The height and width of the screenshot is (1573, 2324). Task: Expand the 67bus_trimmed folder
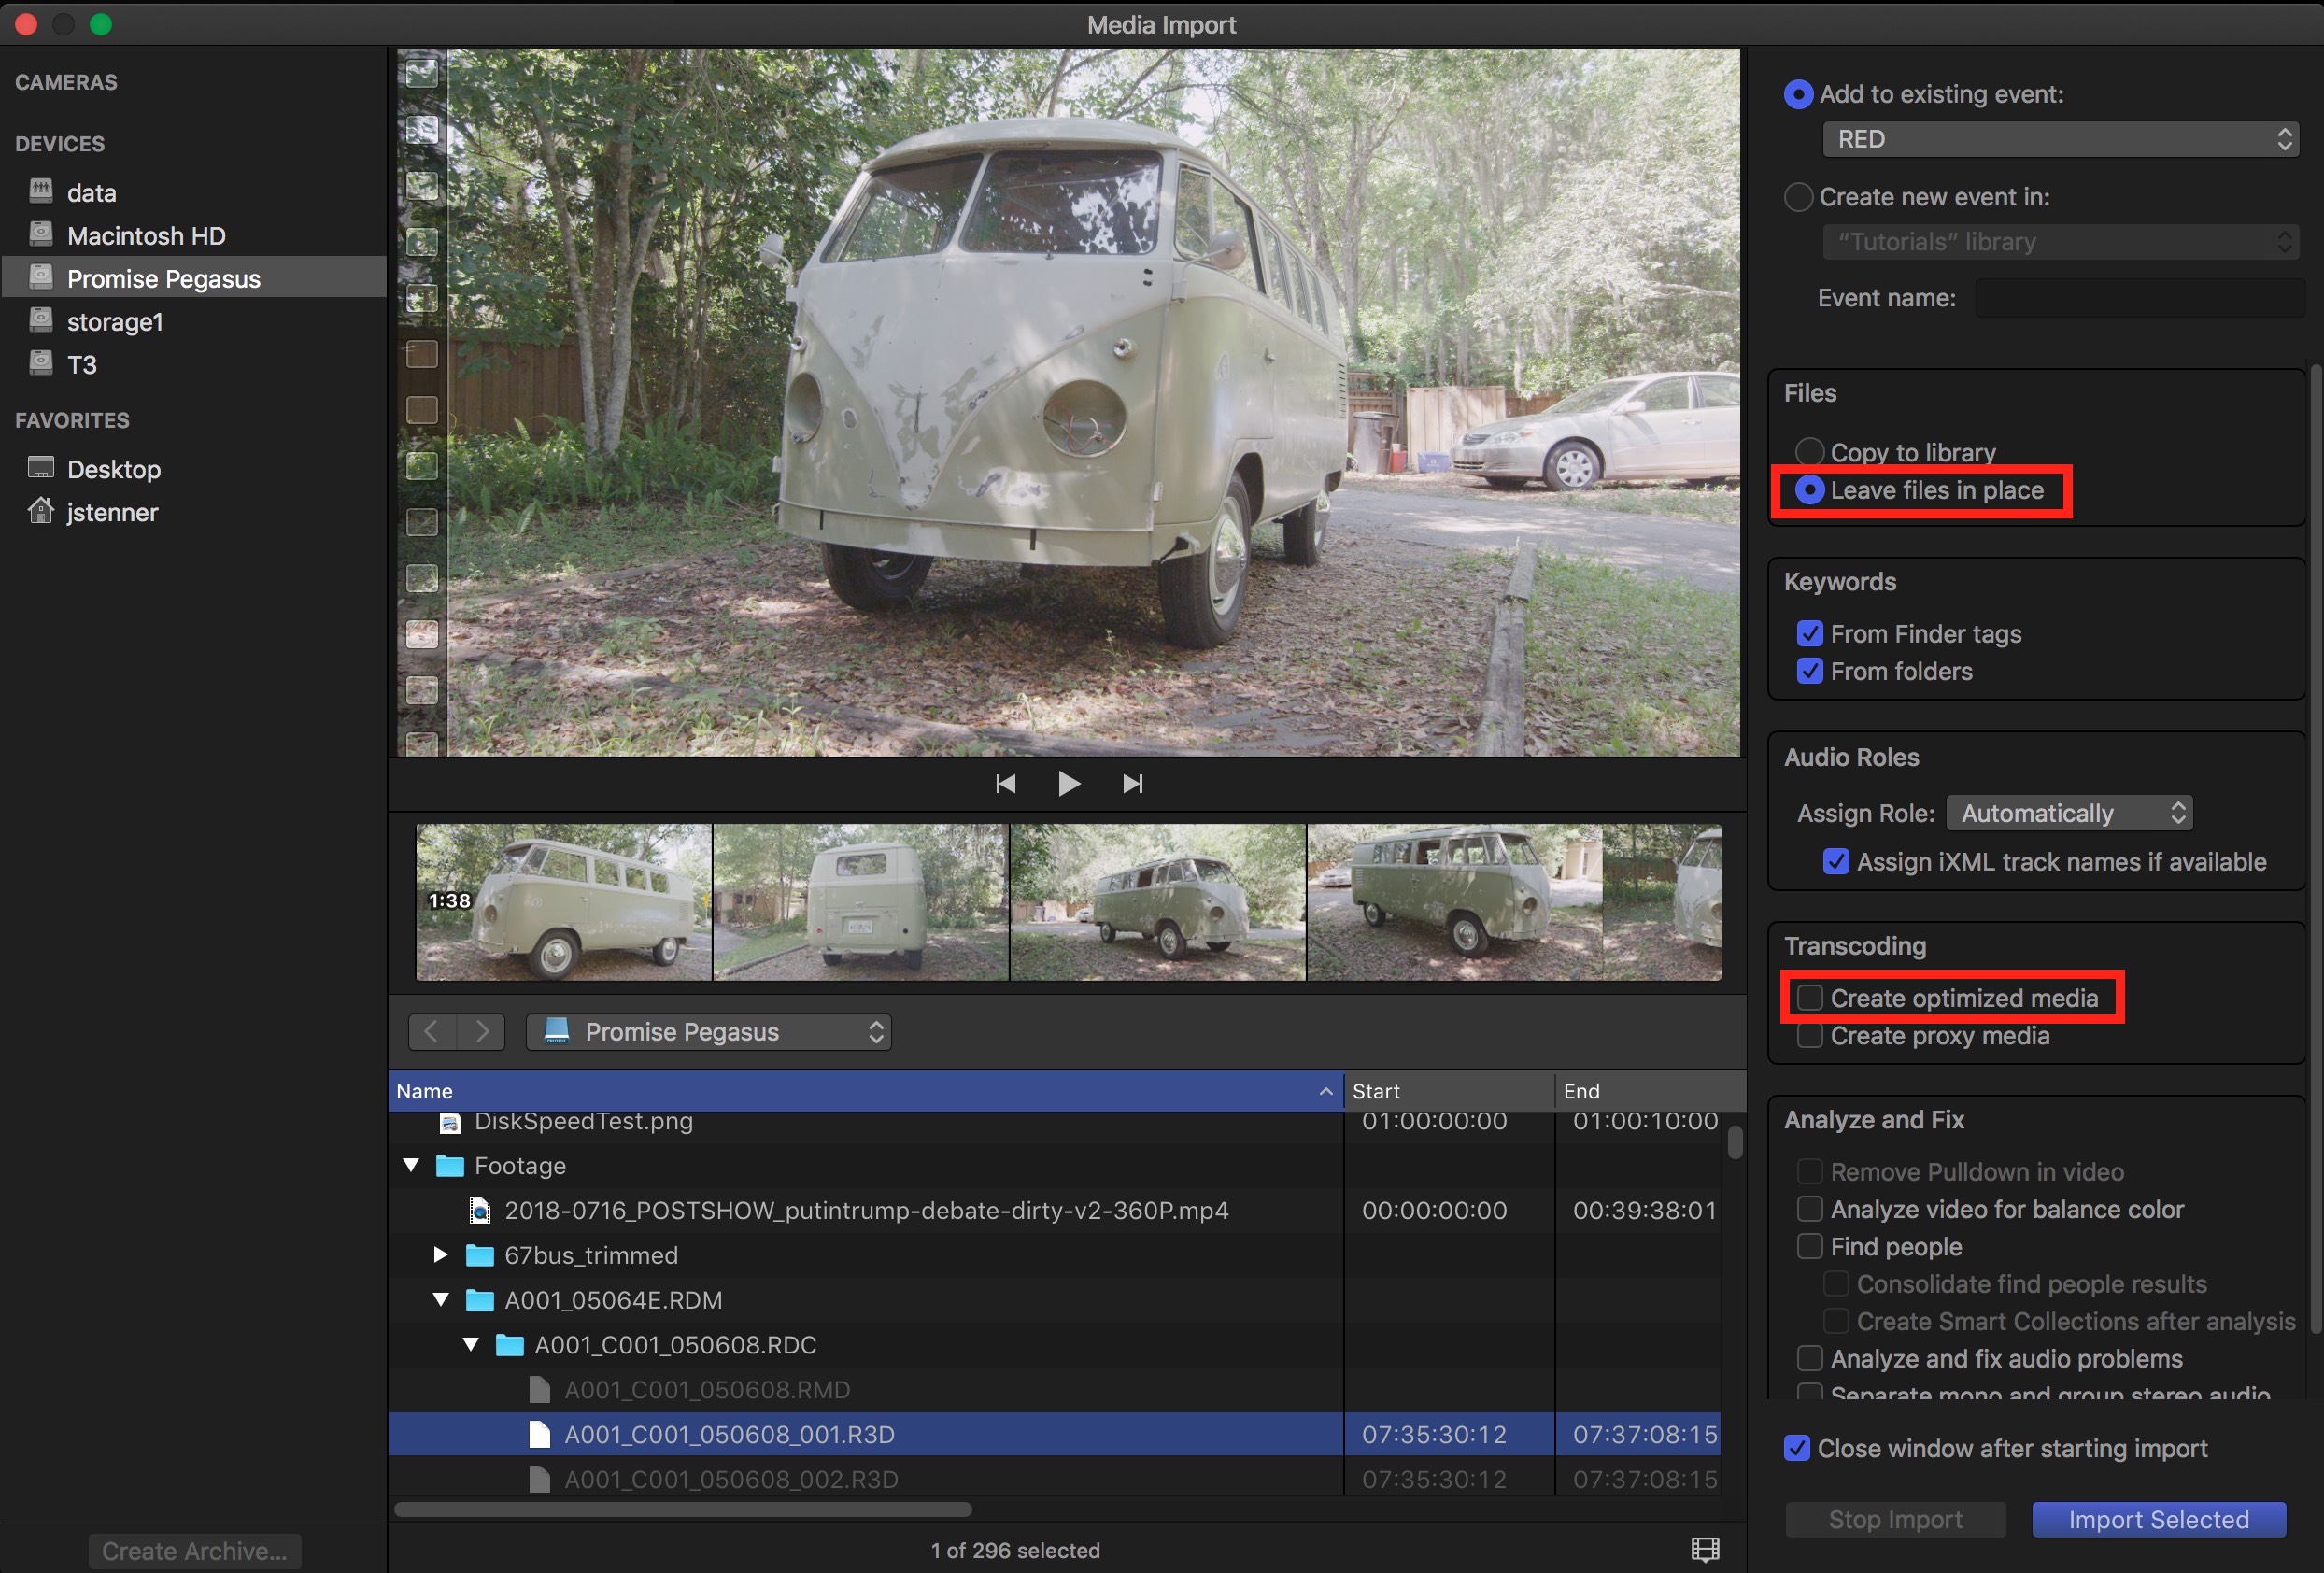[x=441, y=1254]
